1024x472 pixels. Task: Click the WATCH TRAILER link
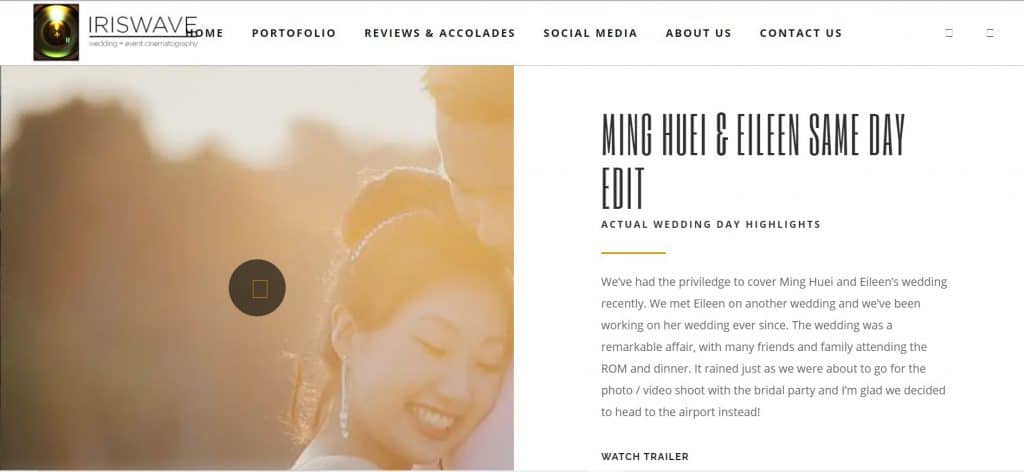[x=645, y=457]
